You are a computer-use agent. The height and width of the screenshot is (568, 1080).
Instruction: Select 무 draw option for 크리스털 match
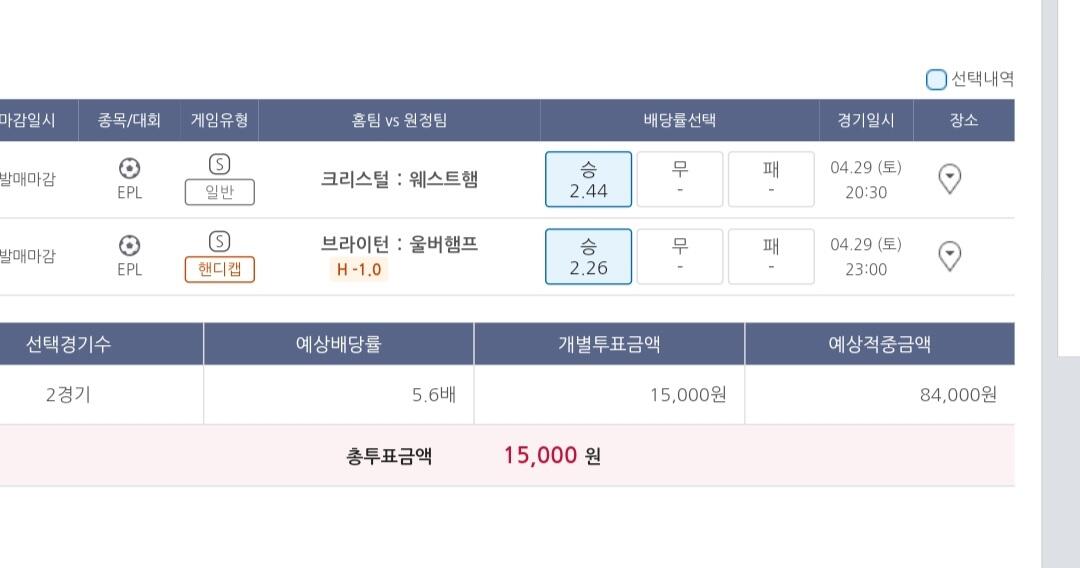(679, 179)
